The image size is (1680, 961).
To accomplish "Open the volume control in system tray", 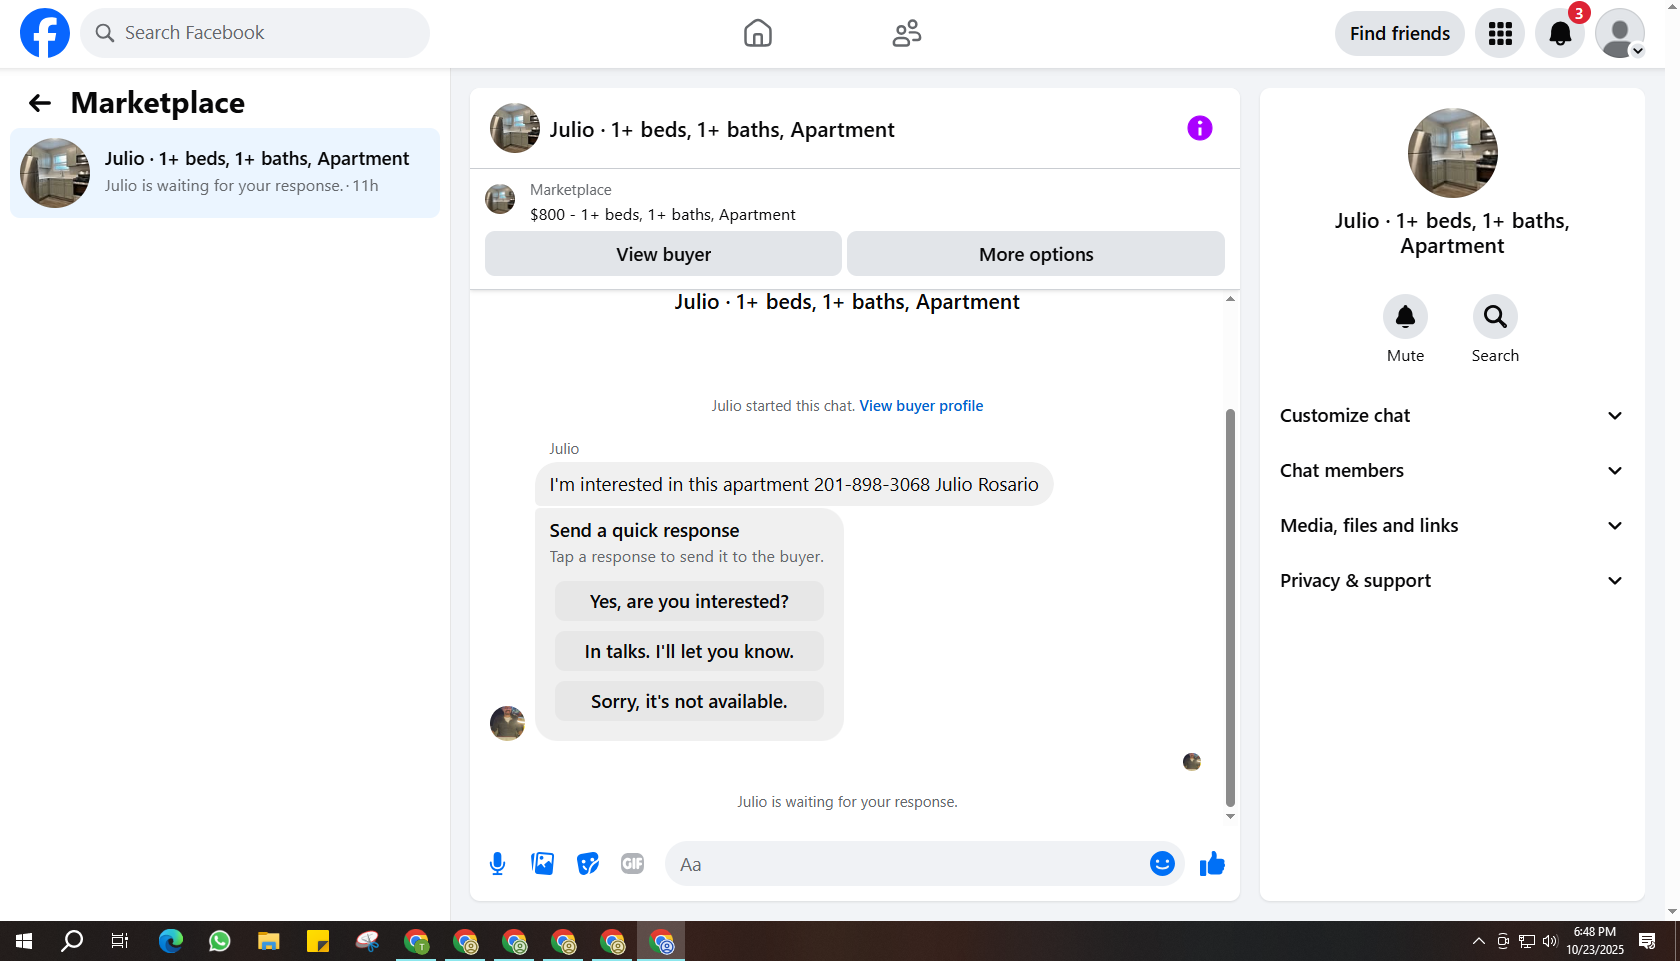I will (x=1550, y=941).
